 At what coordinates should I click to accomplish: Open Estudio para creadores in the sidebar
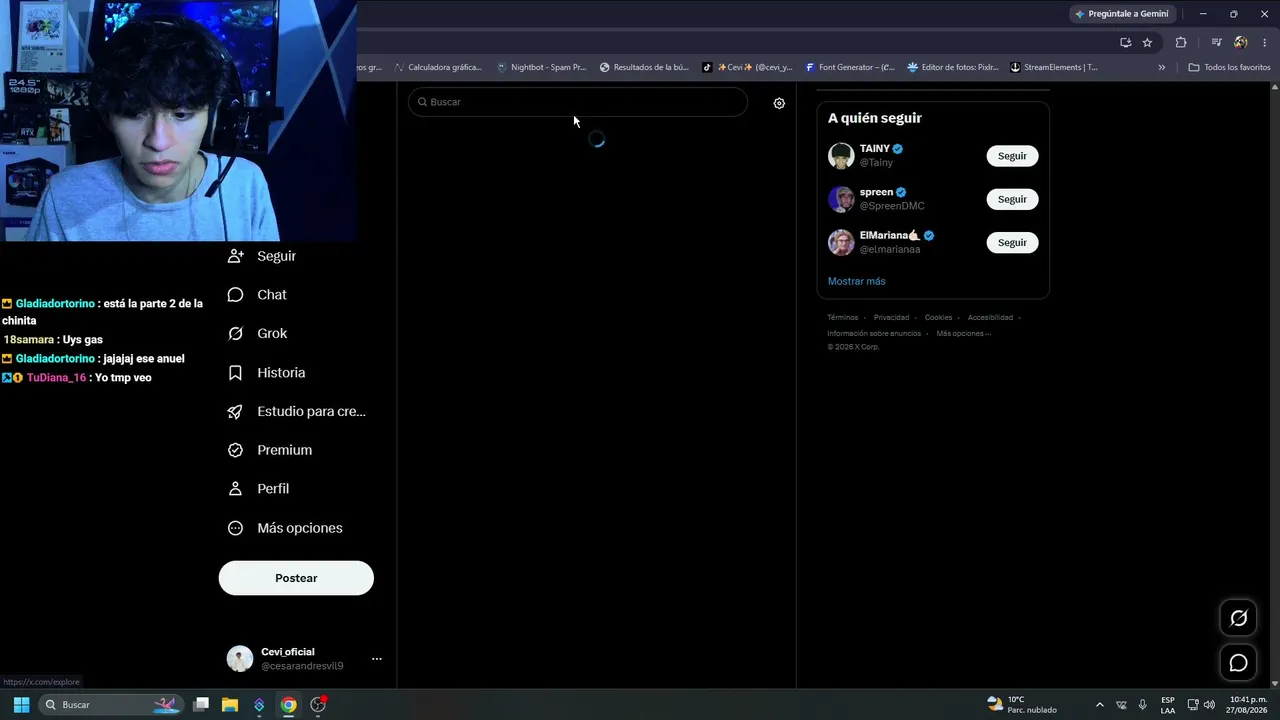(x=296, y=411)
